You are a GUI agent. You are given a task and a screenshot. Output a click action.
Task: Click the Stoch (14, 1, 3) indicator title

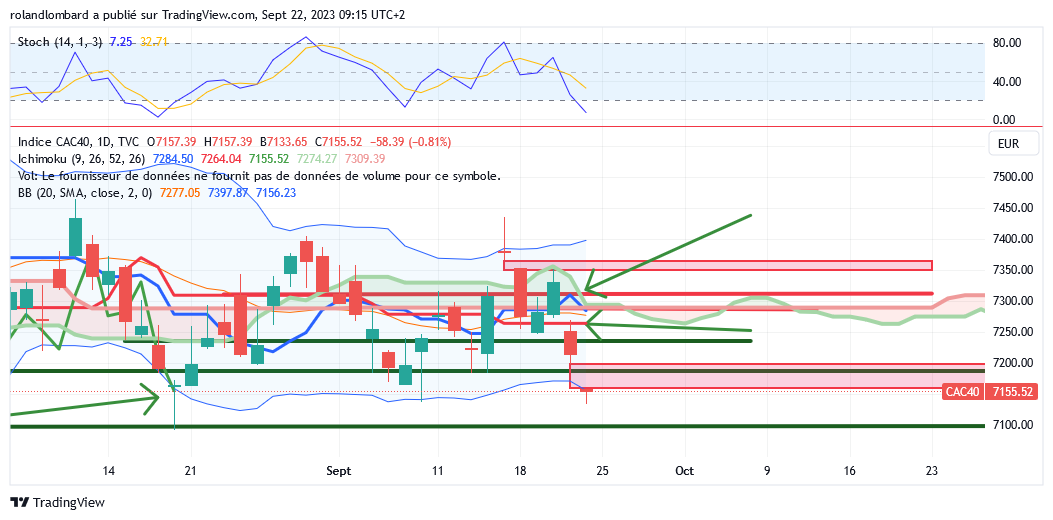(60, 42)
